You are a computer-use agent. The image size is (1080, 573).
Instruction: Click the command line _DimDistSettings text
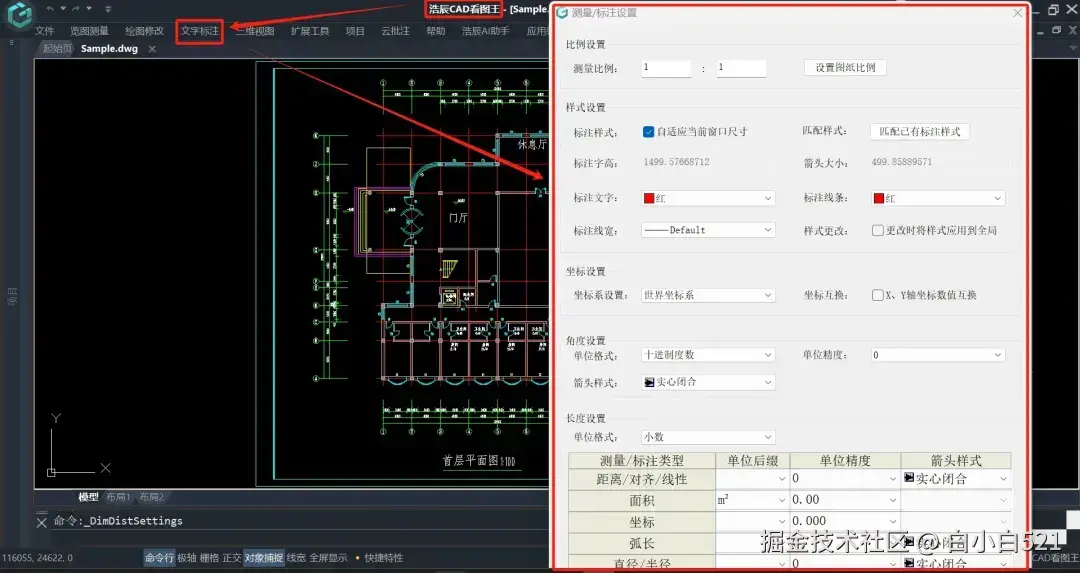click(133, 521)
